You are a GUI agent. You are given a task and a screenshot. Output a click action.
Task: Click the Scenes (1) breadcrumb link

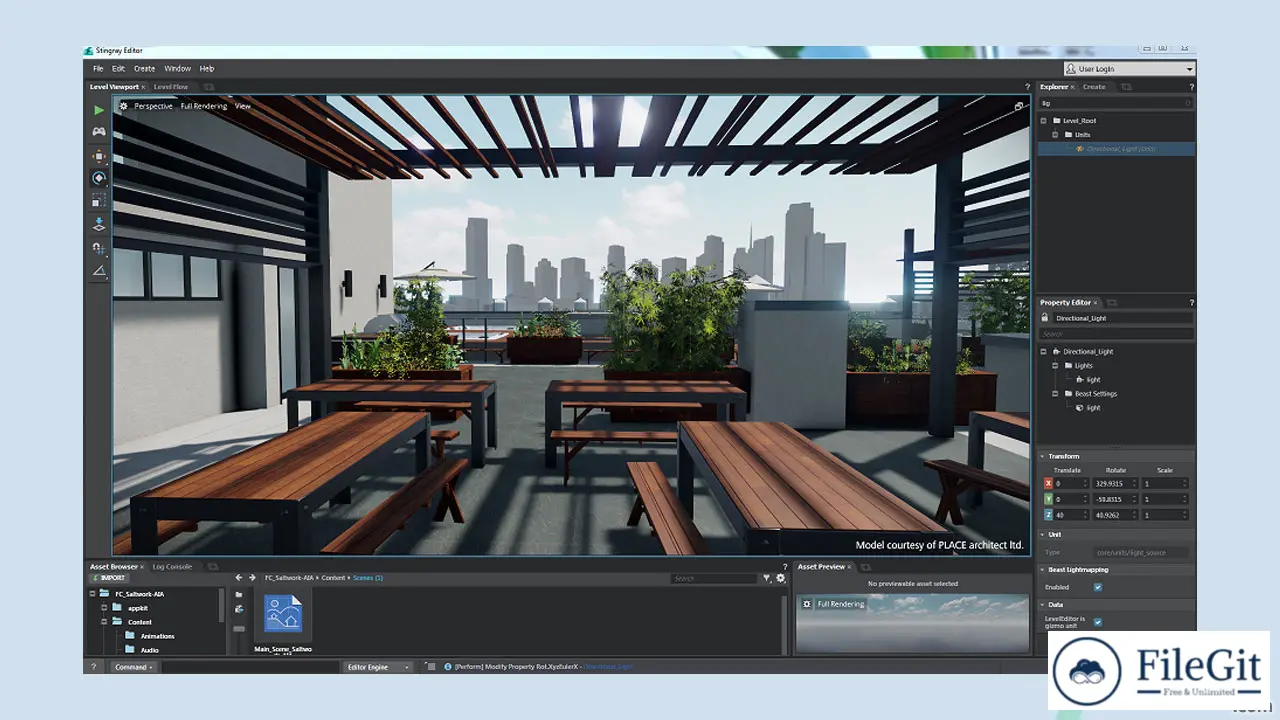click(366, 578)
